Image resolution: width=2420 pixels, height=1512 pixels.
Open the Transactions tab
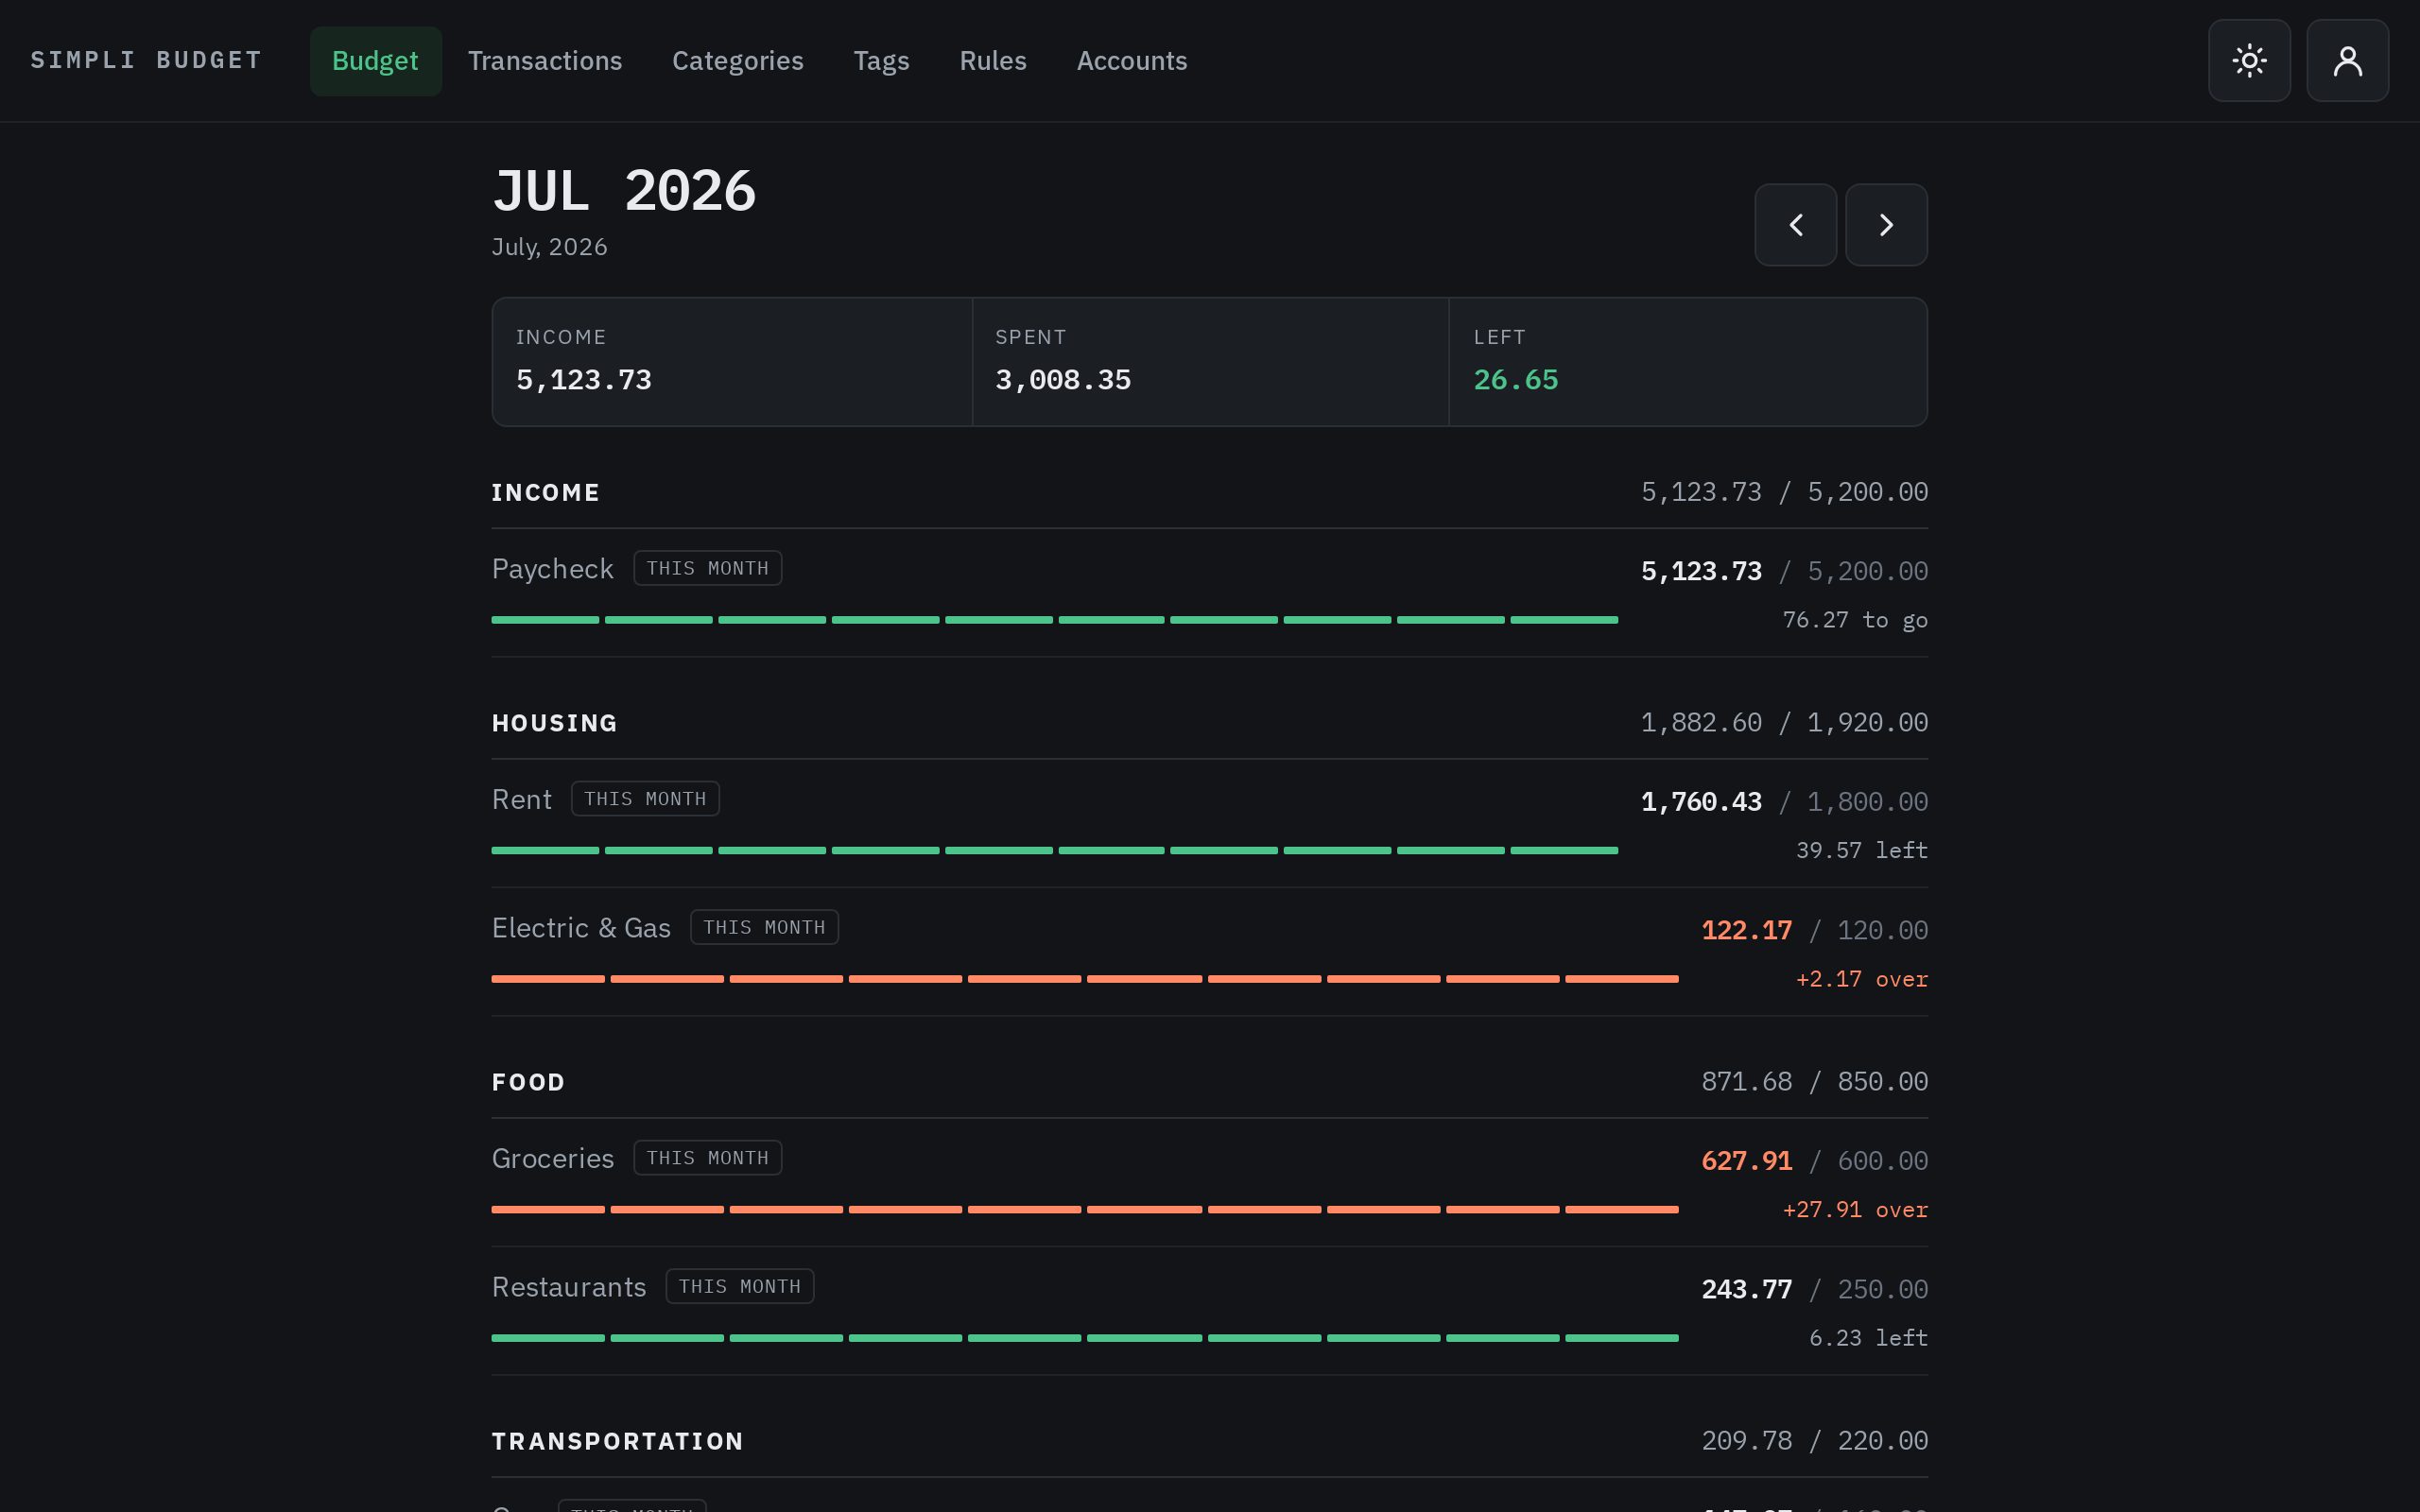pos(545,61)
